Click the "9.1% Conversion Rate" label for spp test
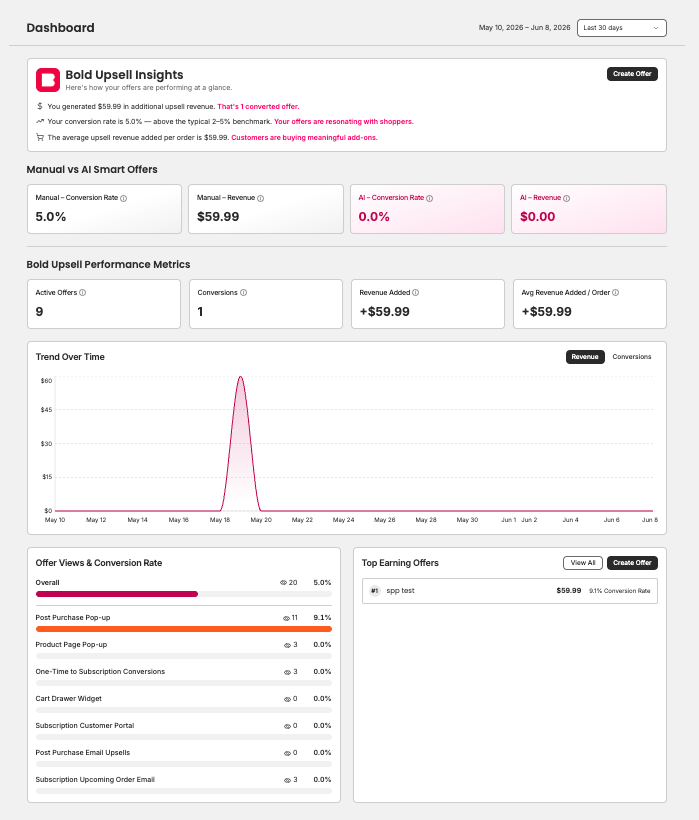This screenshot has height=820, width=699. click(620, 591)
